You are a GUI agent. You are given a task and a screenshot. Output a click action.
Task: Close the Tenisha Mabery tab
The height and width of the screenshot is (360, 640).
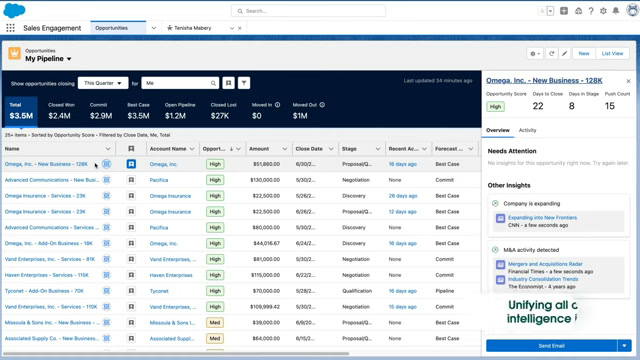[x=240, y=28]
